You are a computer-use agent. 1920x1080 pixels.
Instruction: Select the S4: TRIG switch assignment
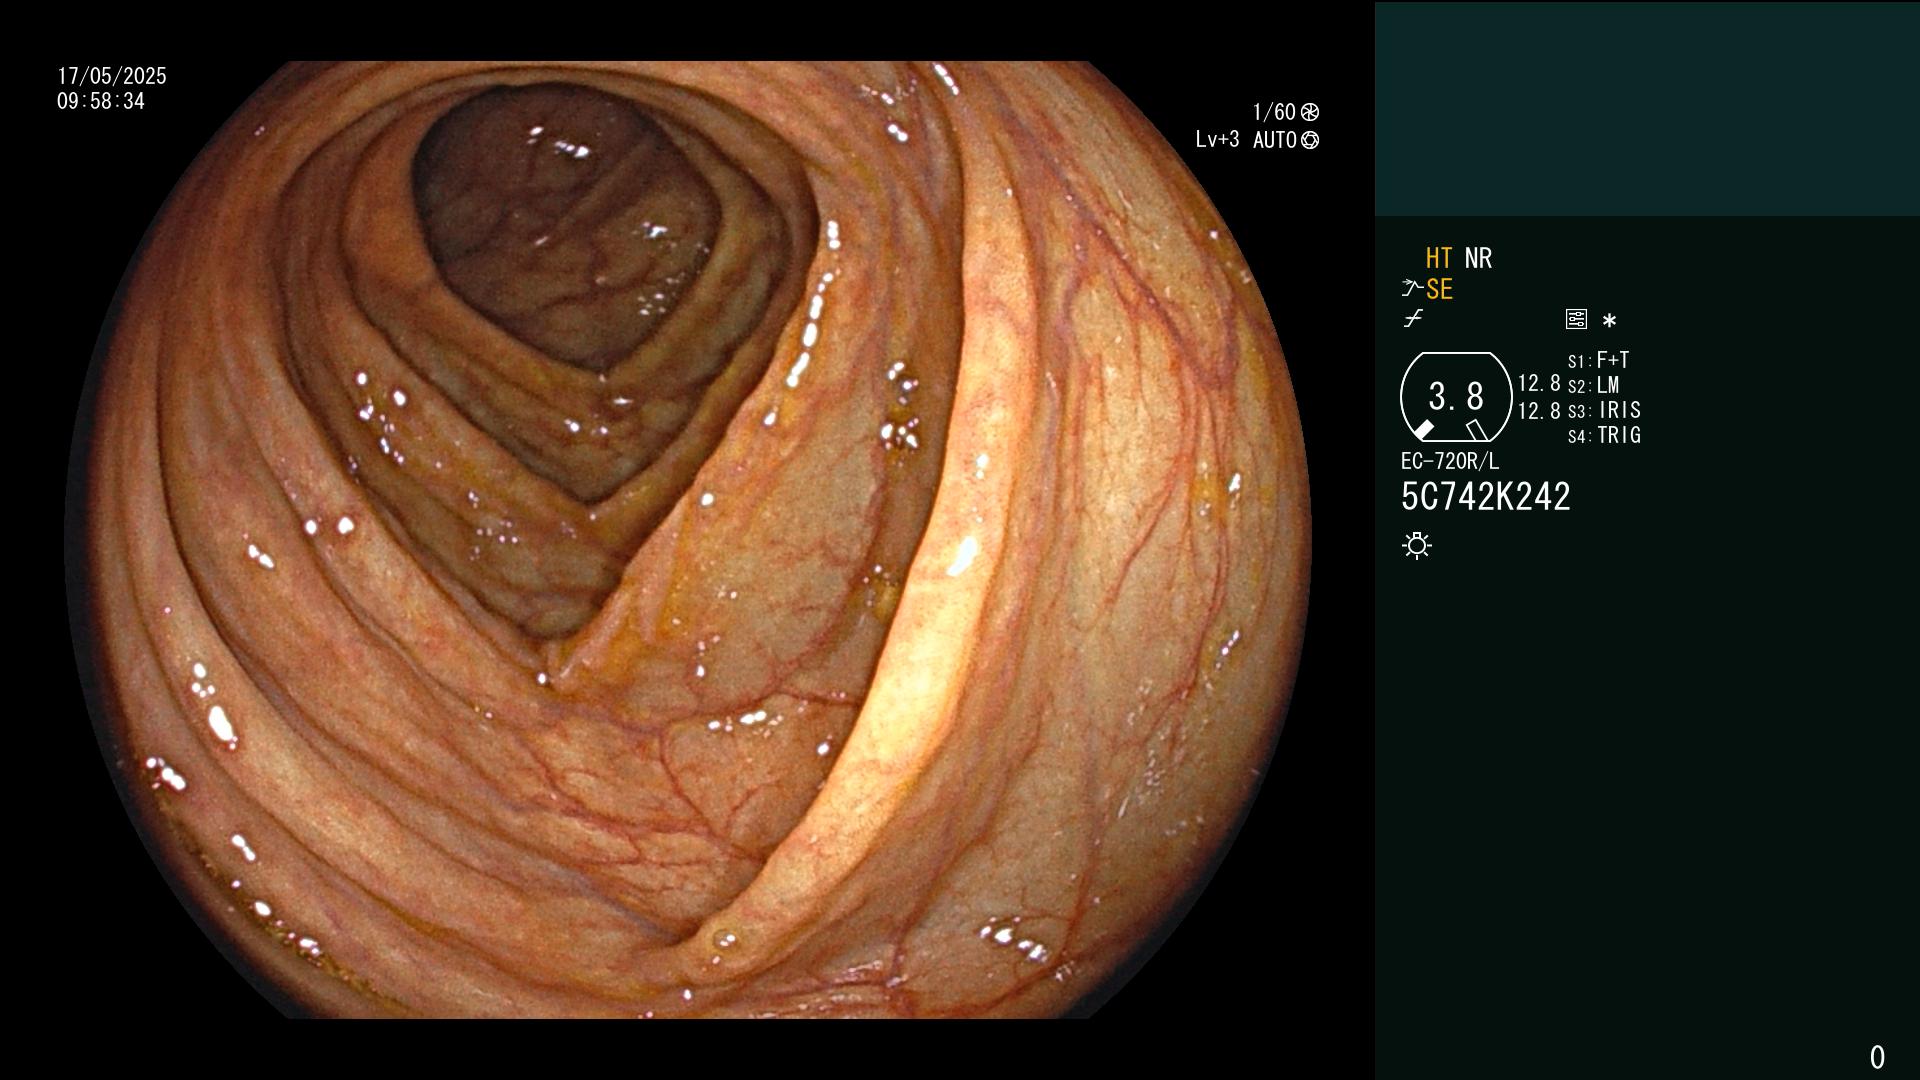coord(1605,435)
